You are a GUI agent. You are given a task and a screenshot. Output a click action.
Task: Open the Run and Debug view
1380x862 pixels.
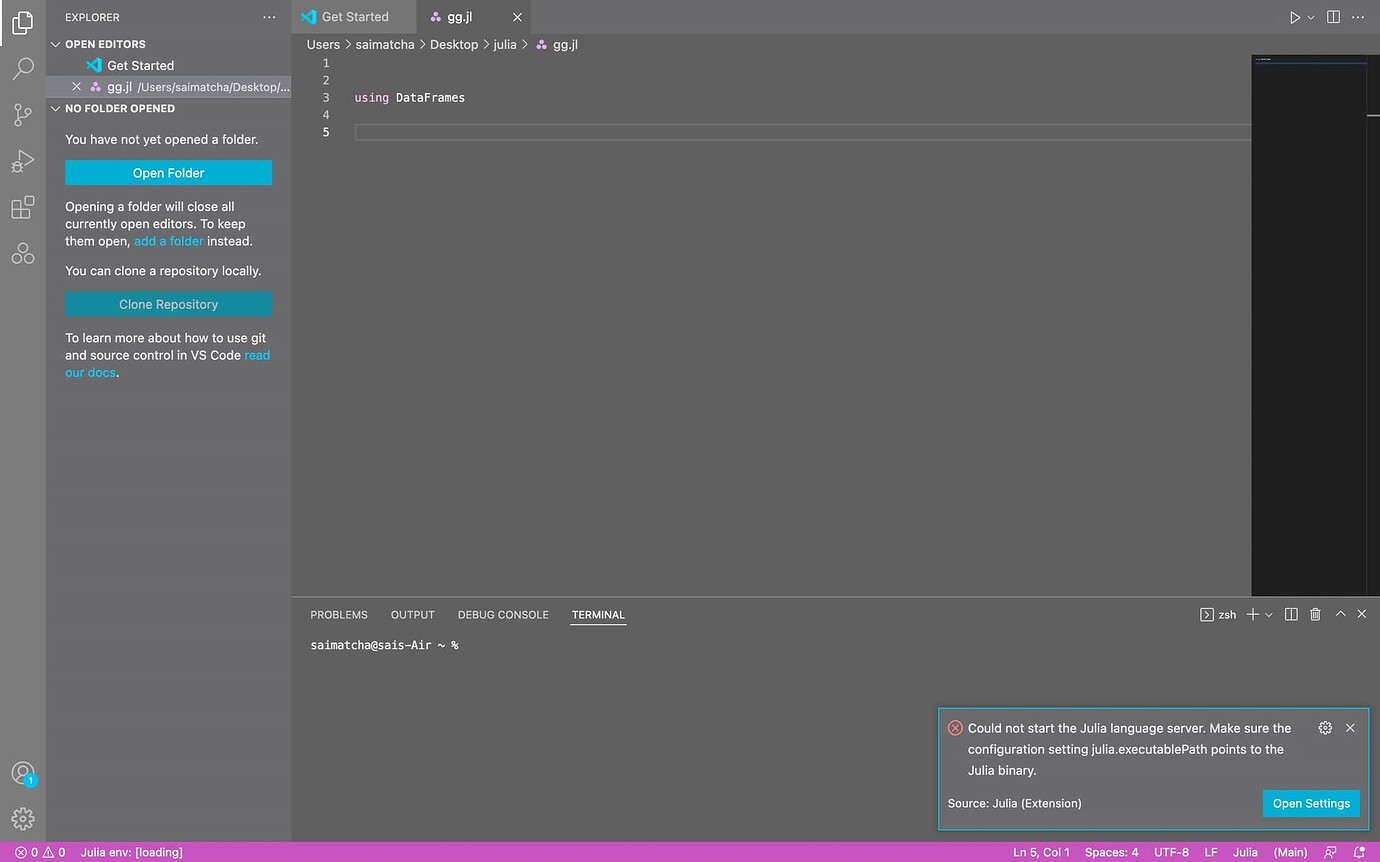click(x=23, y=161)
